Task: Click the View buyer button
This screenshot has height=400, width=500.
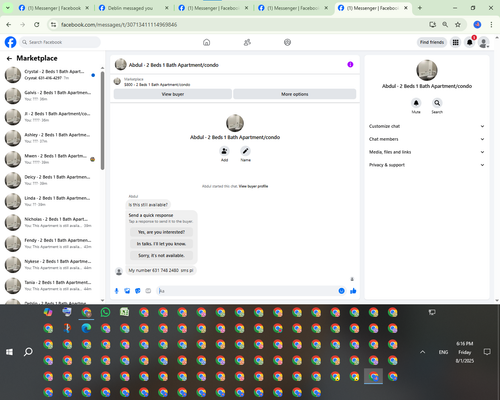Action: [x=173, y=94]
